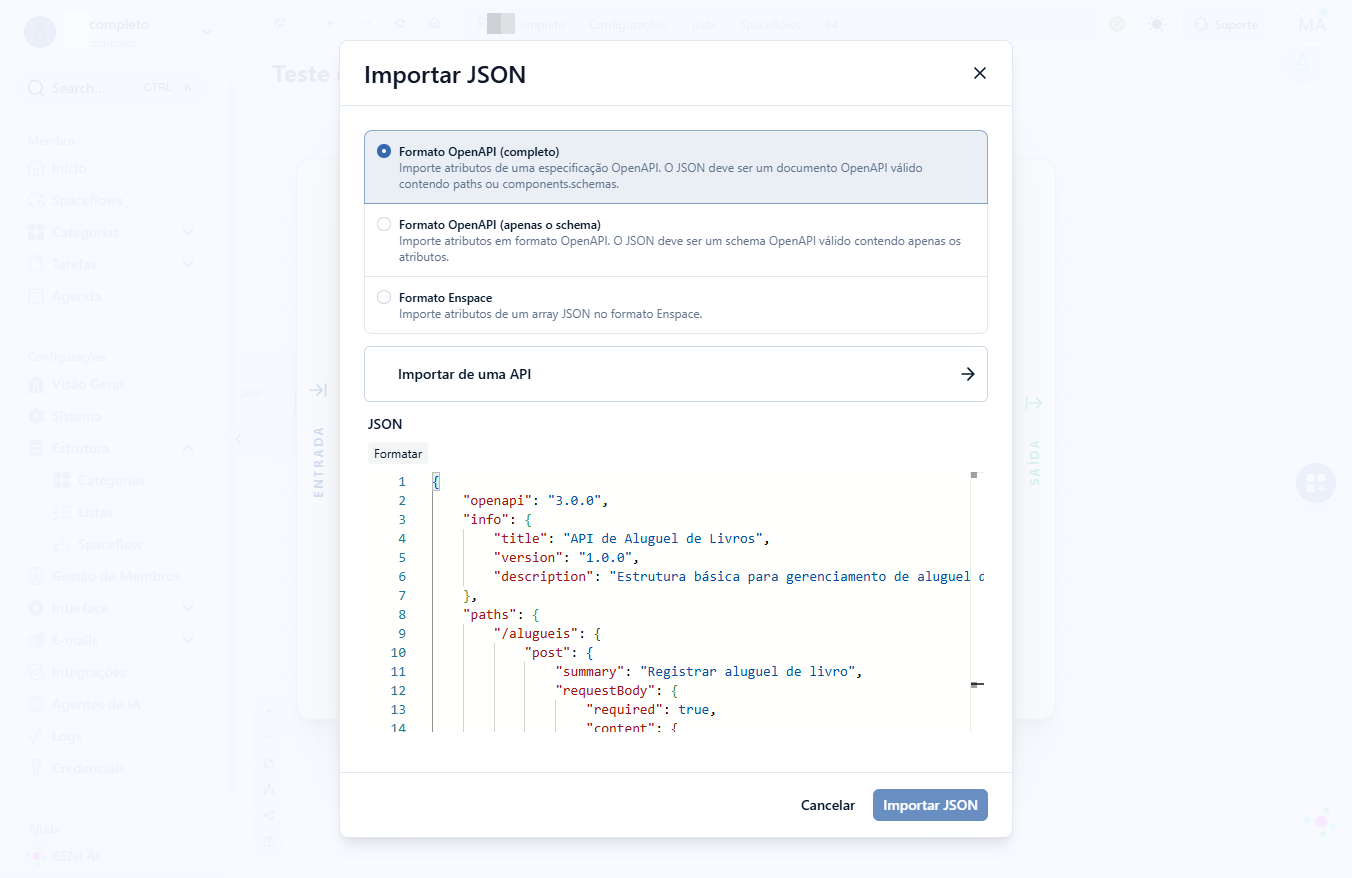Click the back arrow in the top bar
This screenshot has width=1352, height=878.
pyautogui.click(x=331, y=23)
